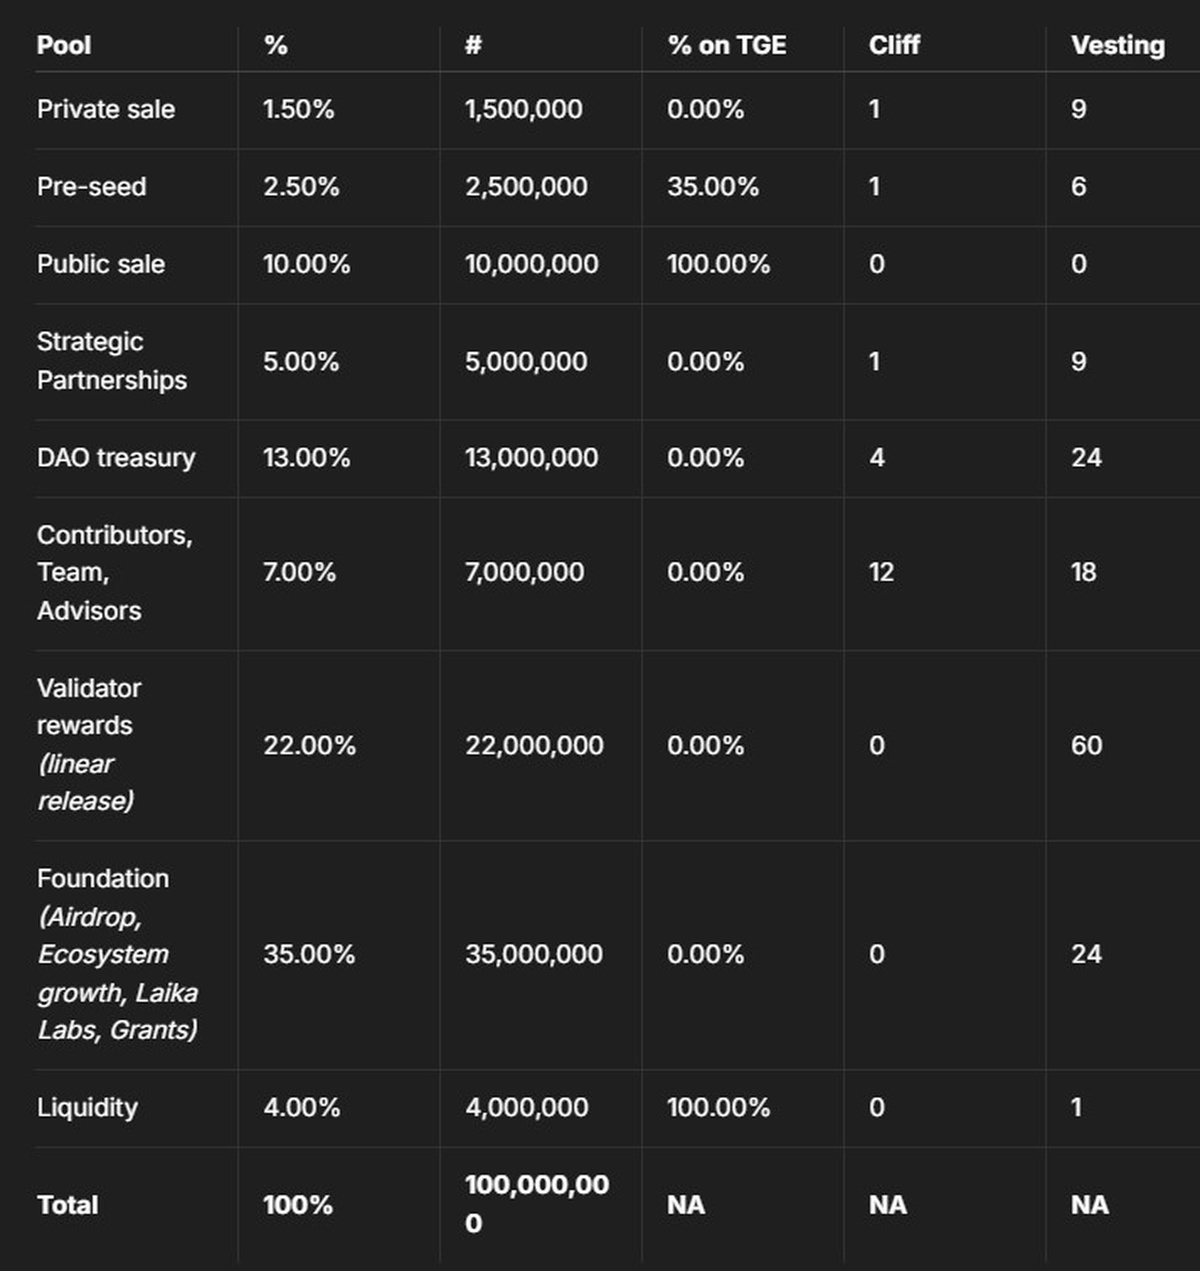Image resolution: width=1200 pixels, height=1271 pixels.
Task: Click the Liquidity row label
Action: tap(87, 1108)
